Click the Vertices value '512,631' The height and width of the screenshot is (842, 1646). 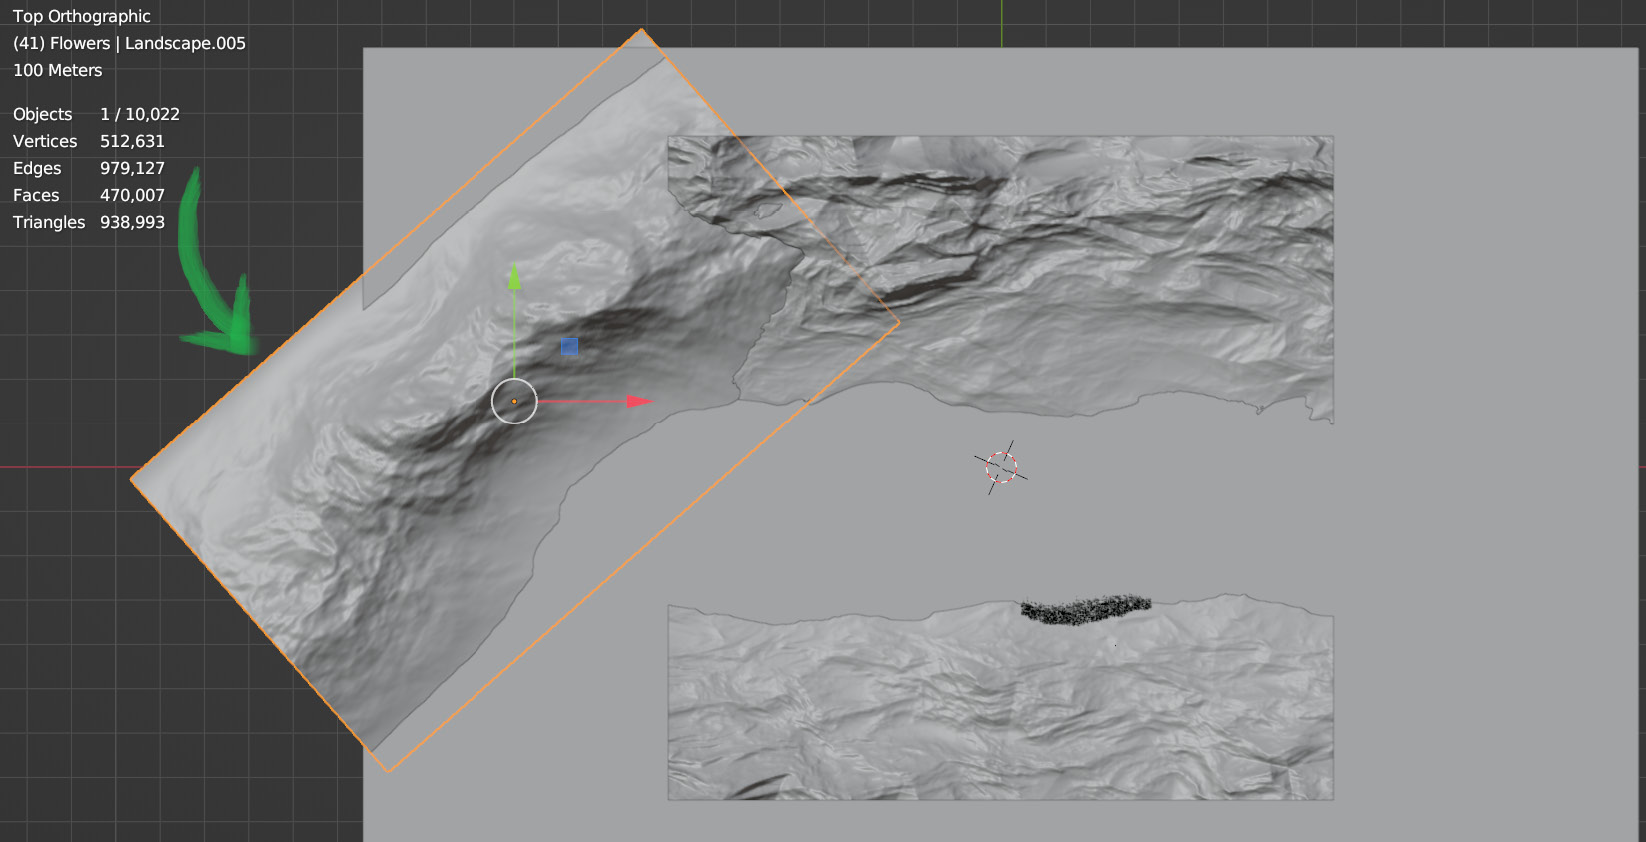coord(132,141)
